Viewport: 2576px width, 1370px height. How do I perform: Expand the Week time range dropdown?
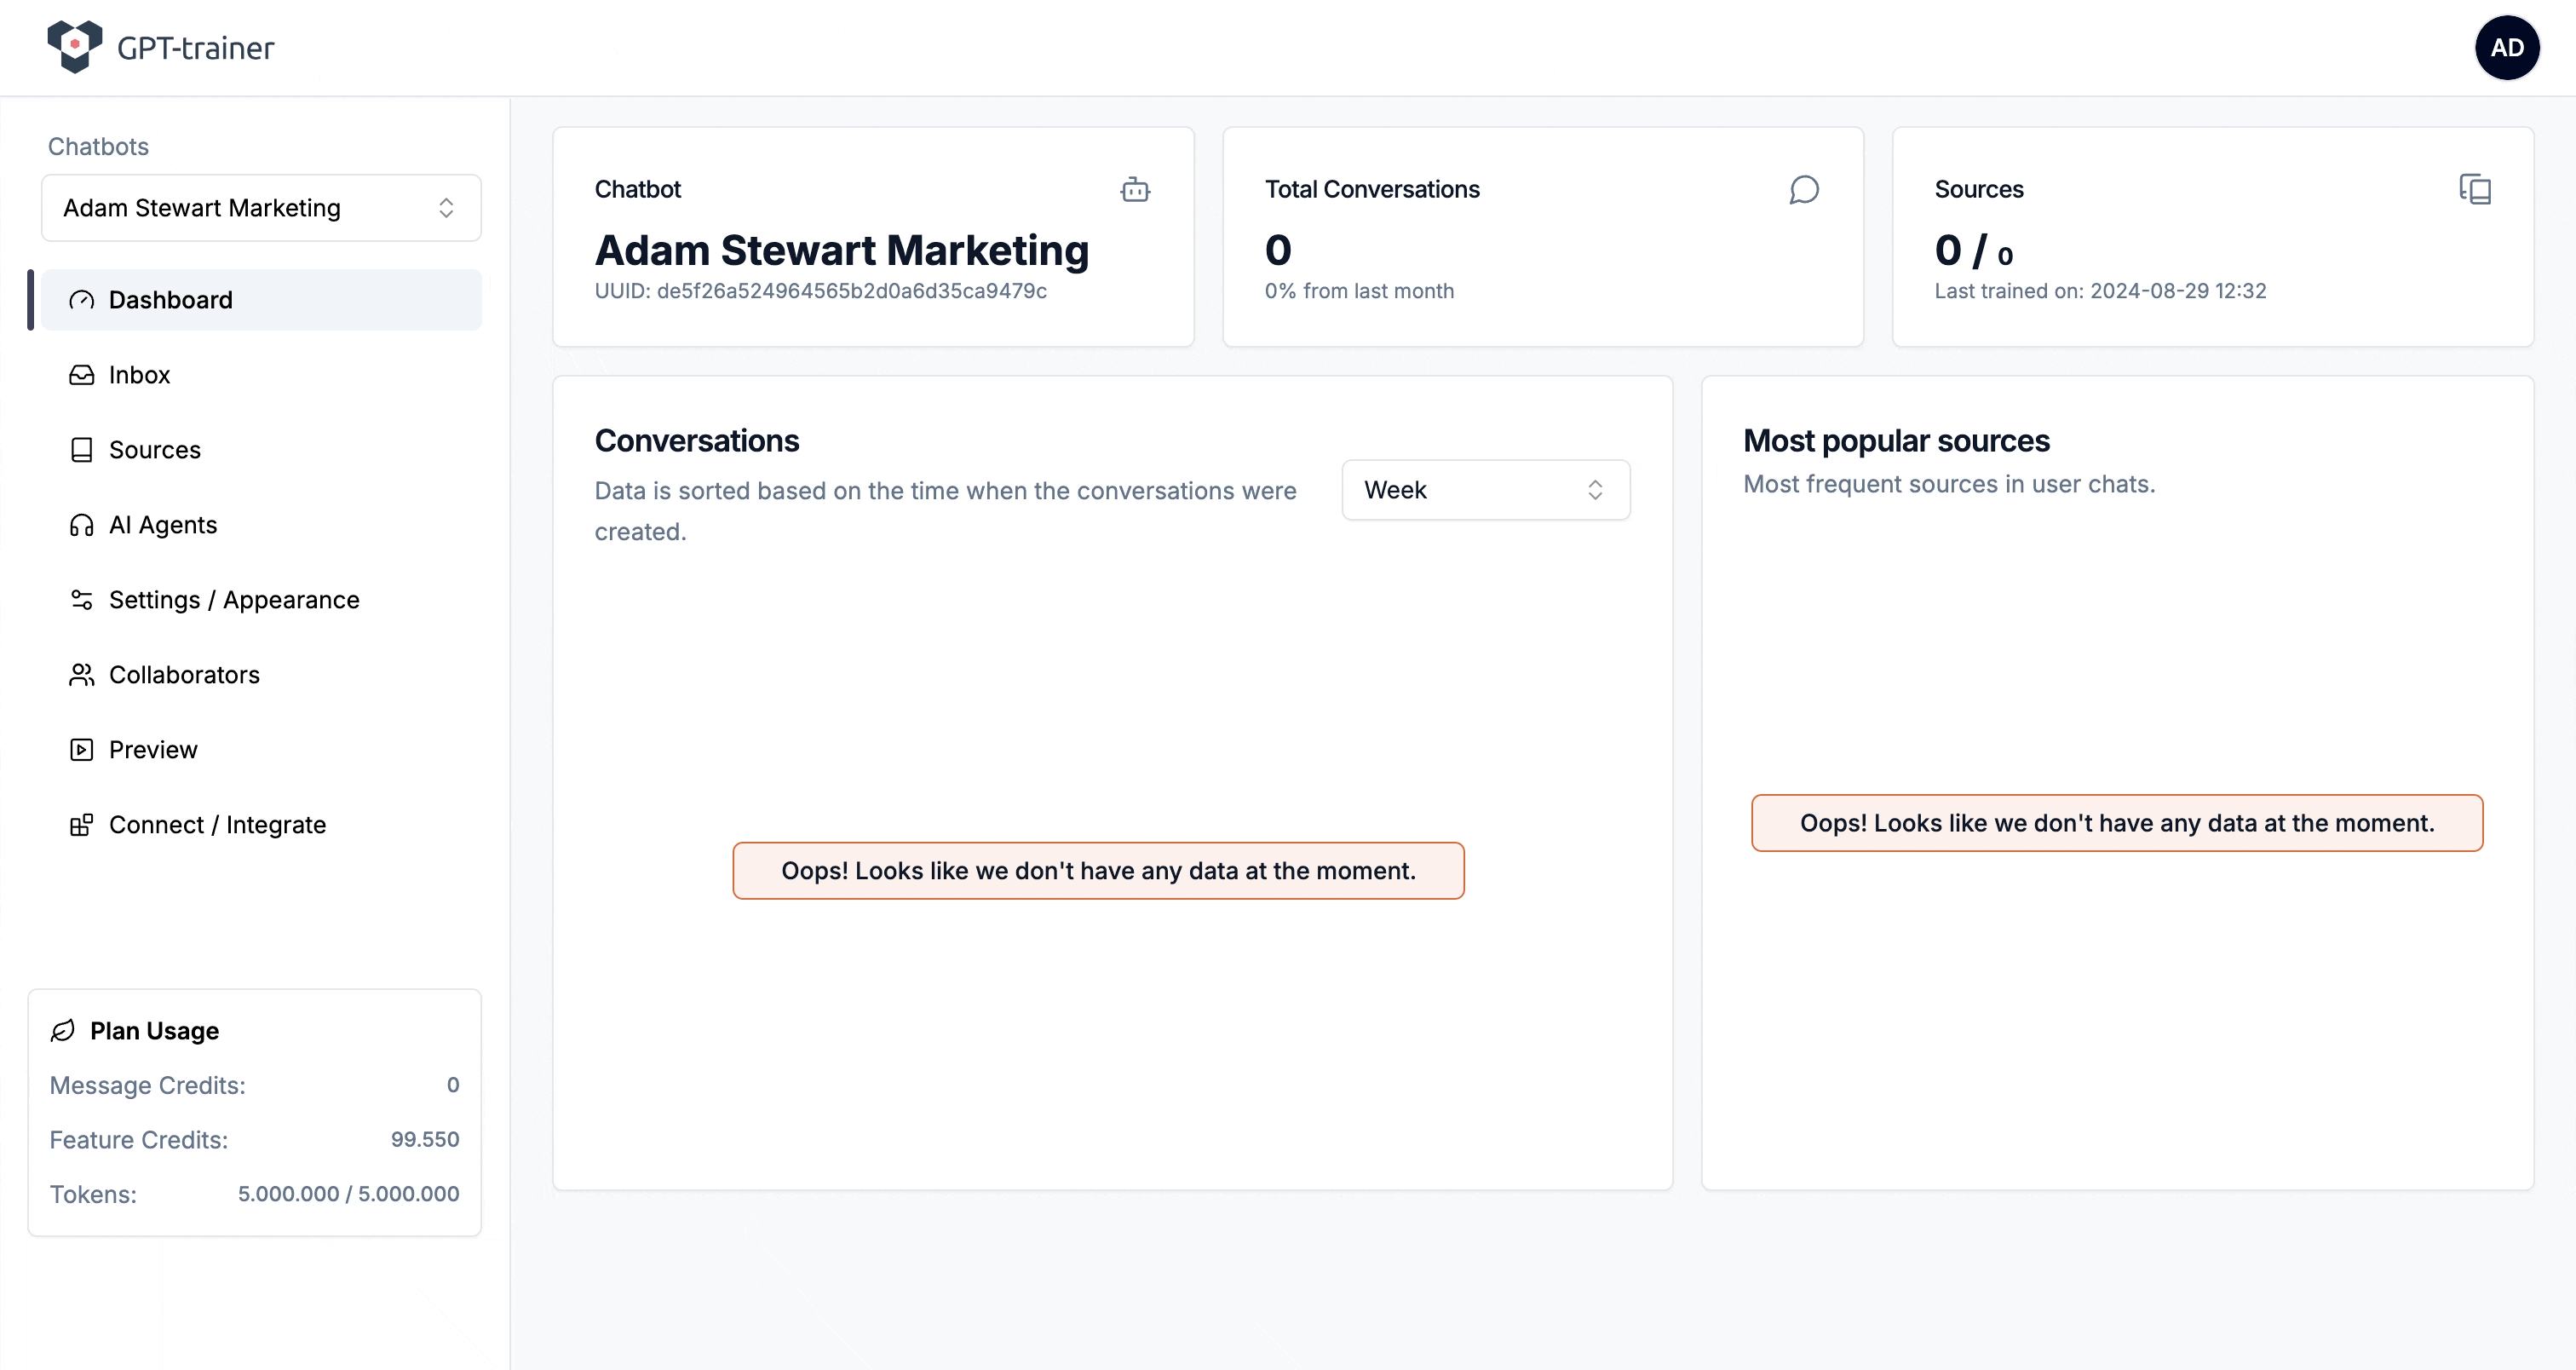1485,490
